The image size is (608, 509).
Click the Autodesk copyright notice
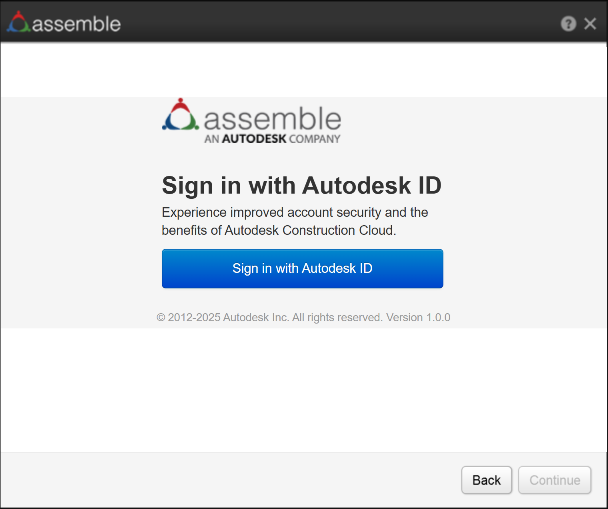[x=269, y=317]
